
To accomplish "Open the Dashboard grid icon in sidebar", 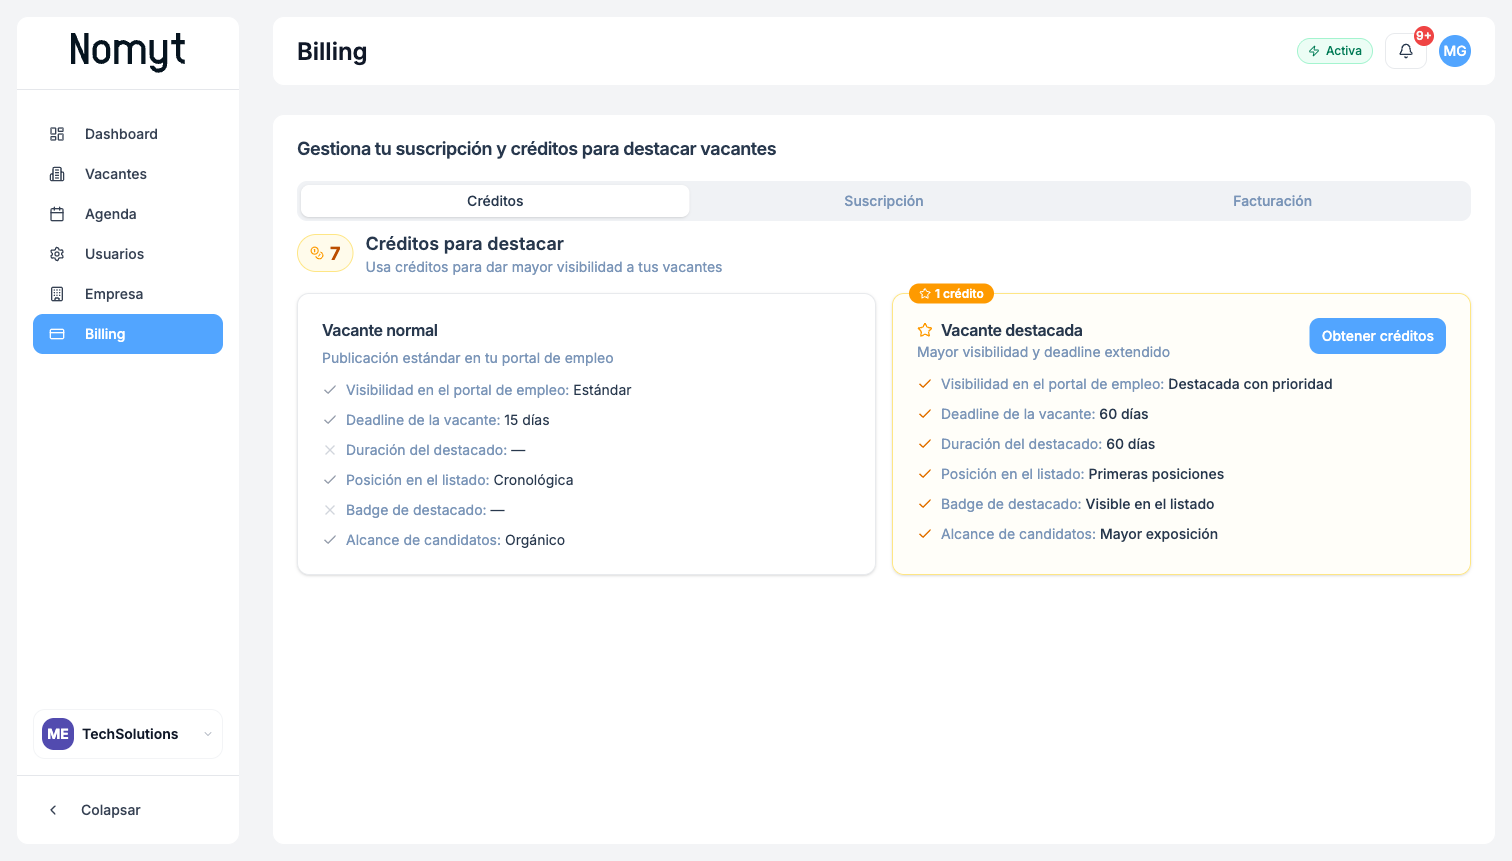I will (57, 133).
